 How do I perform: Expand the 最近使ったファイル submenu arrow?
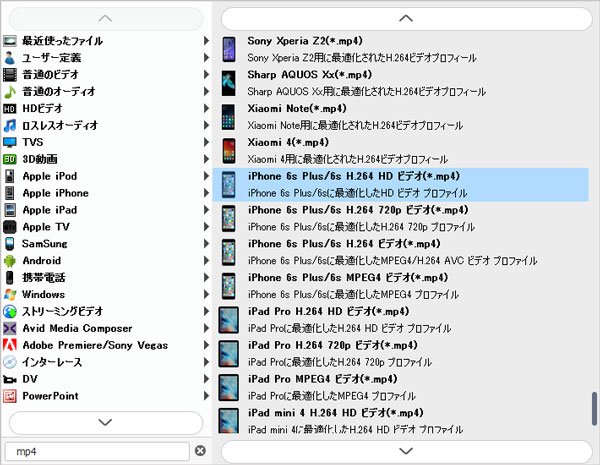[206, 41]
